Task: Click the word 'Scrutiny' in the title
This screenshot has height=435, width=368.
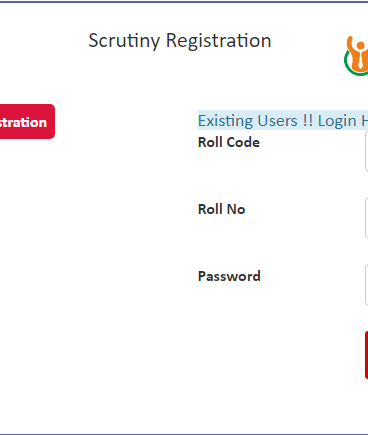Action: (x=124, y=41)
